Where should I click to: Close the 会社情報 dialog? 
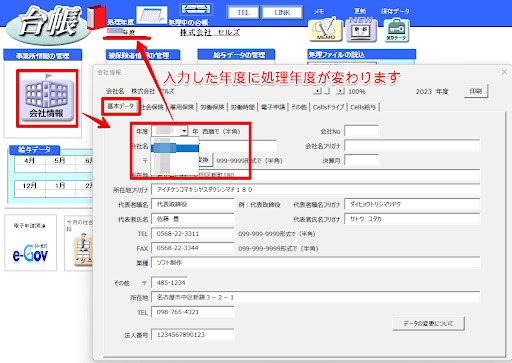(x=504, y=72)
